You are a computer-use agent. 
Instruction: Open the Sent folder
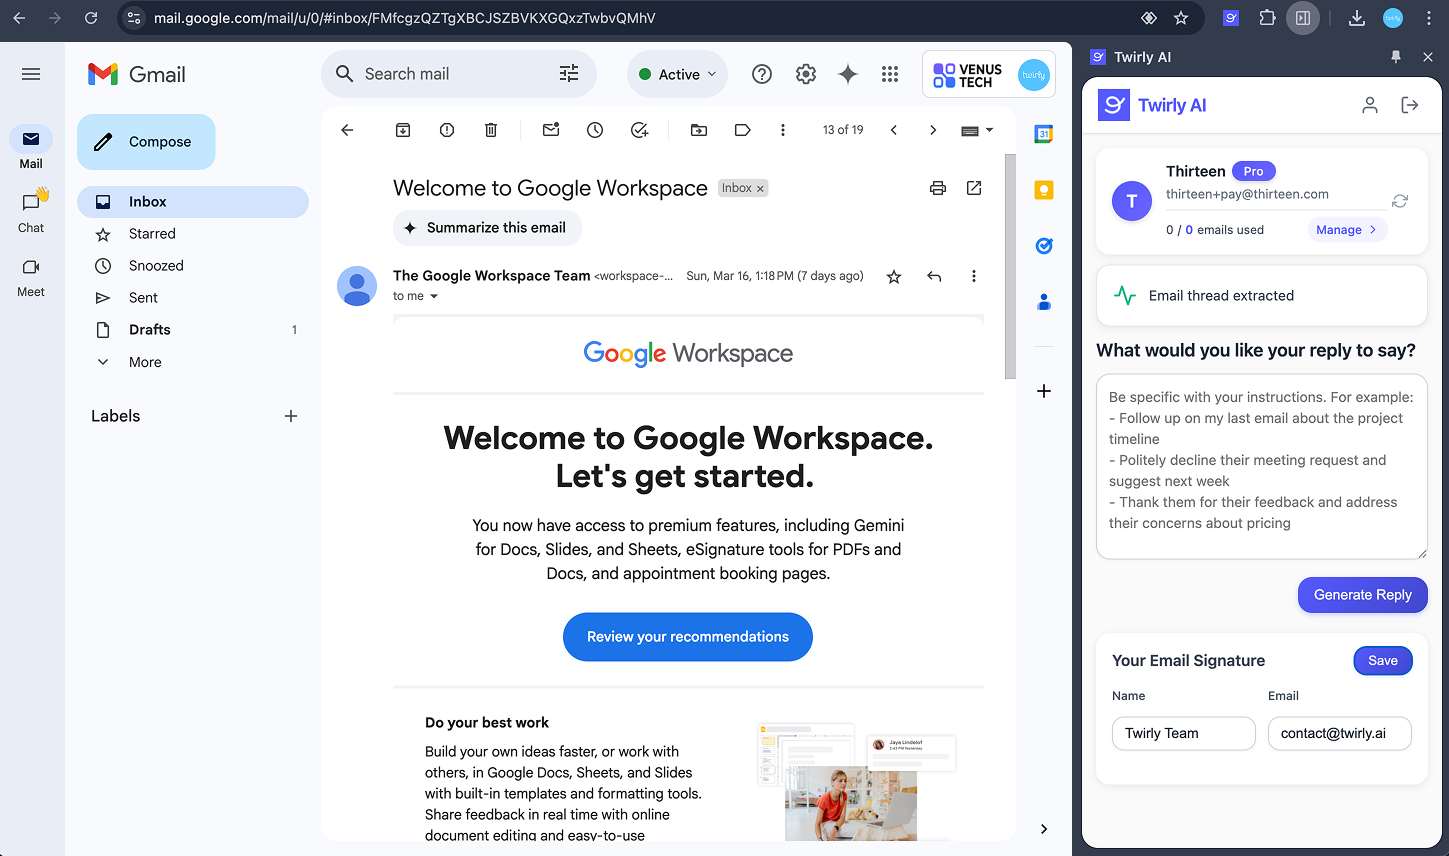[193, 298]
